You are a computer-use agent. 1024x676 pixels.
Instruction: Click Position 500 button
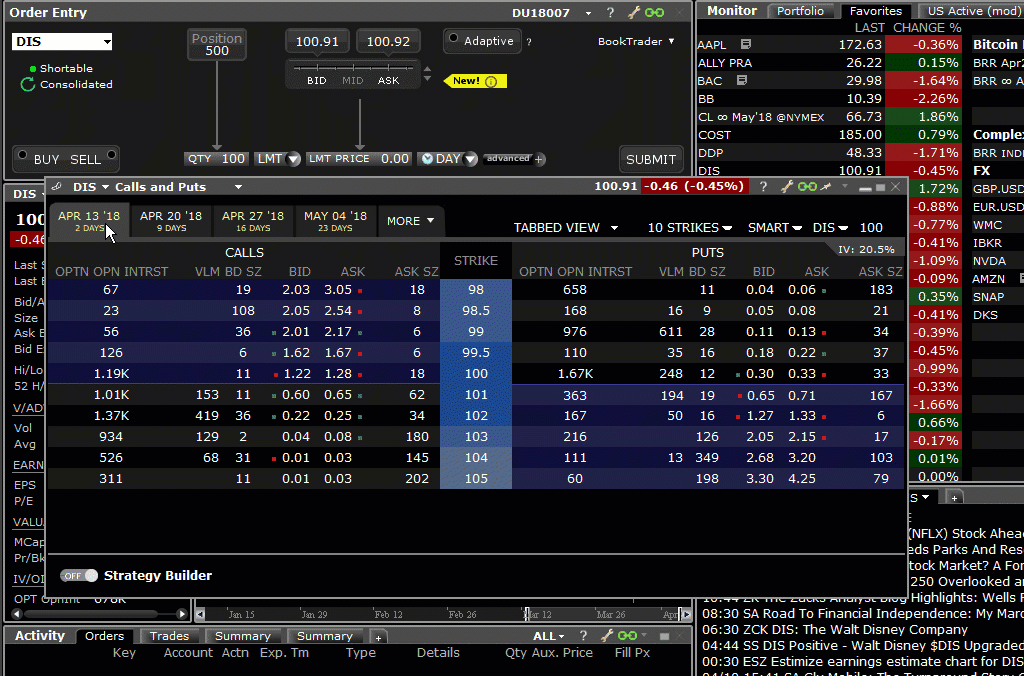(x=217, y=44)
